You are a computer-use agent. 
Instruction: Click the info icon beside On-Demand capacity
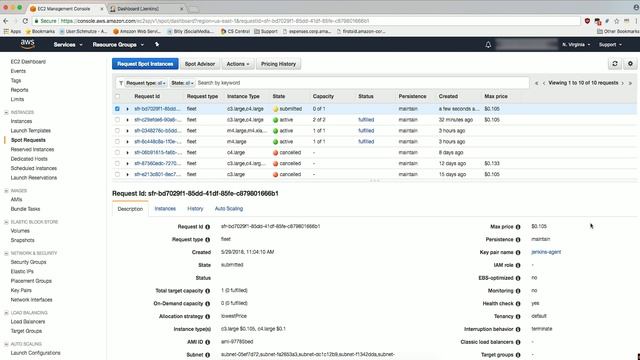[207, 304]
